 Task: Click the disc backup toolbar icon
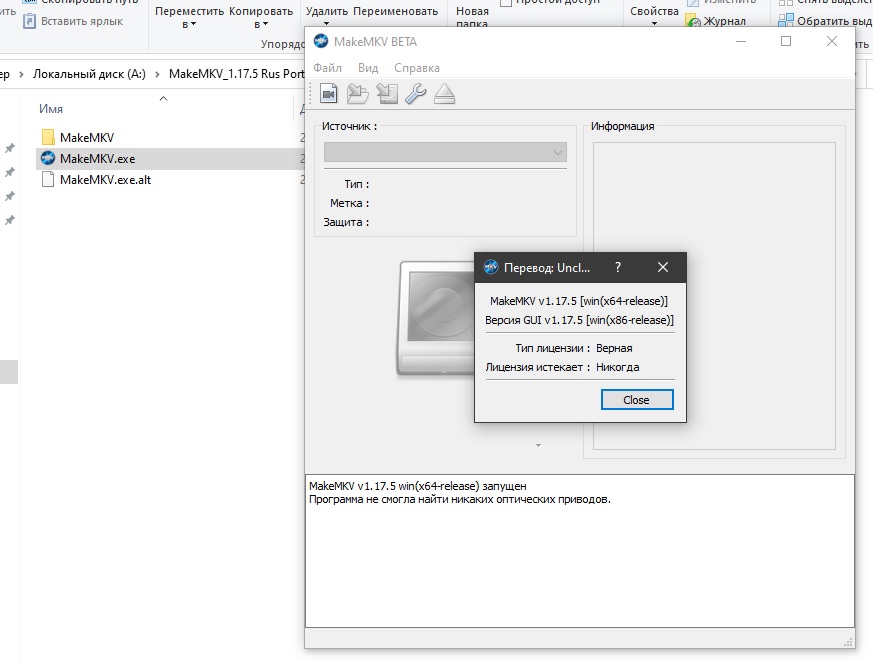(x=385, y=93)
